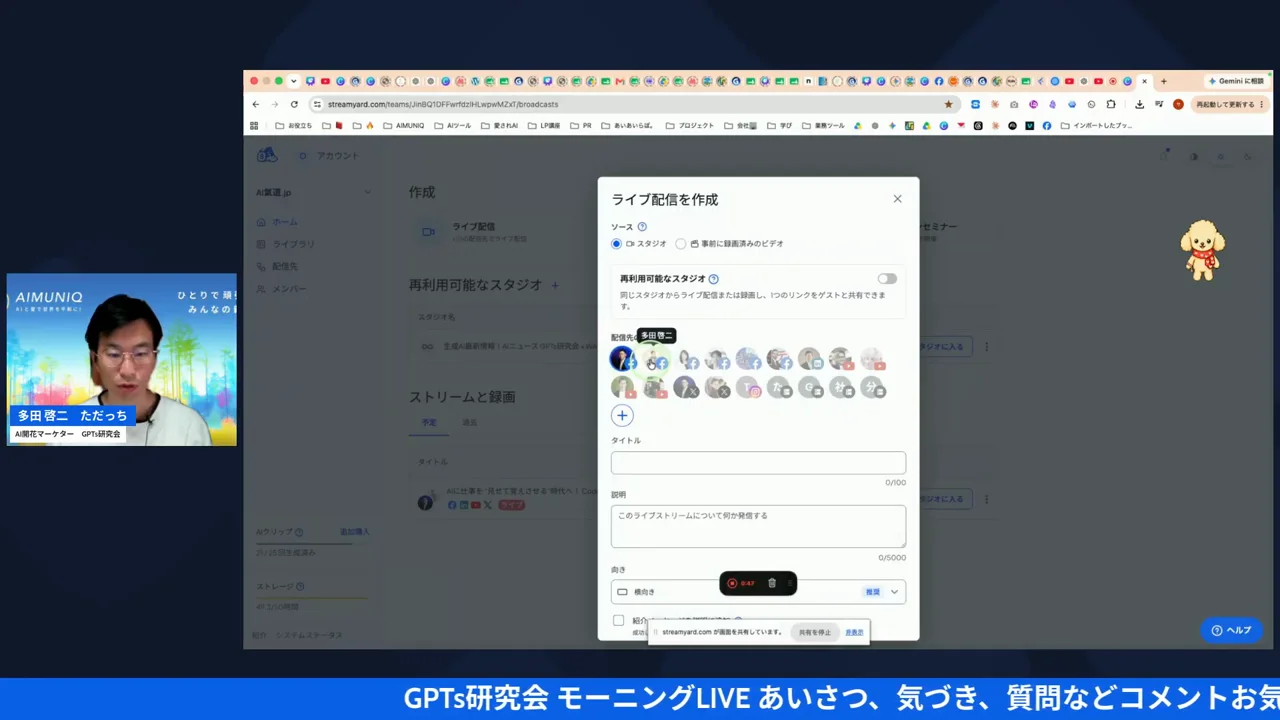The width and height of the screenshot is (1280, 720).
Task: Tick the checkbox below the 向き dropdown
Action: click(x=618, y=620)
